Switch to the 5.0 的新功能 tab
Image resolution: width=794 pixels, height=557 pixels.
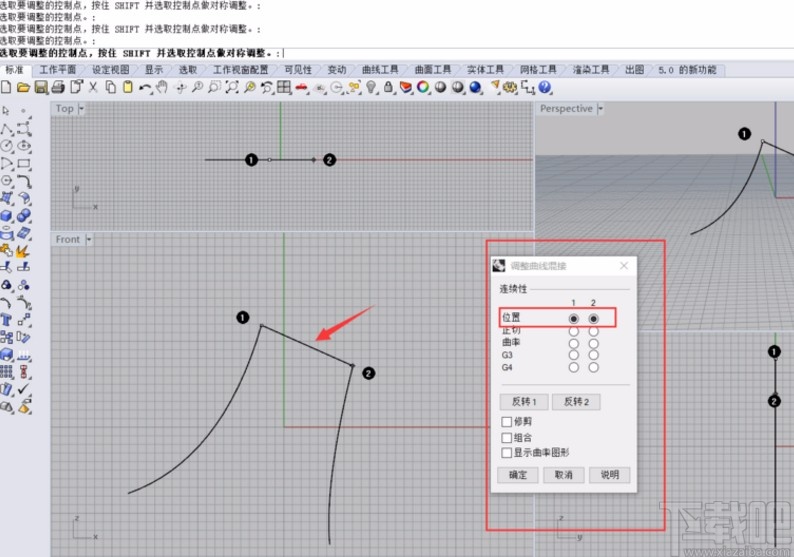687,70
